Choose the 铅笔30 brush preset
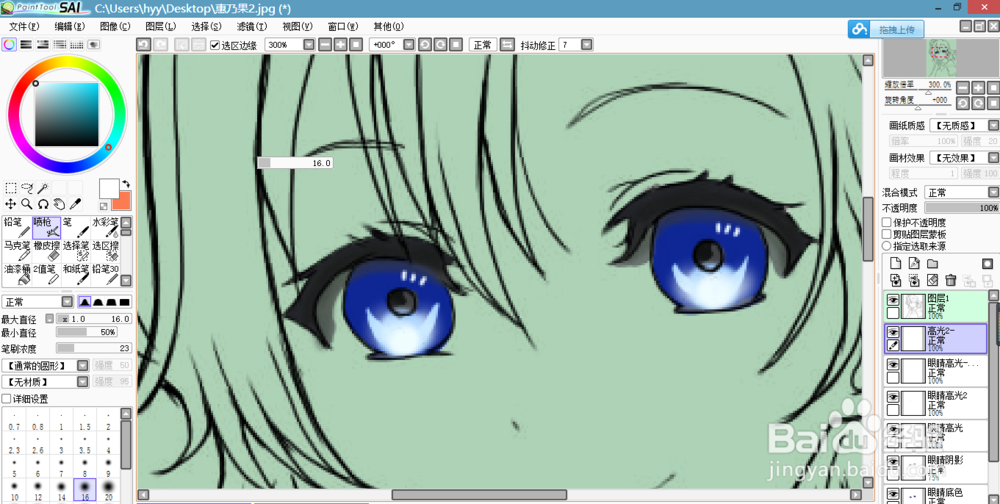Viewport: 1000px width, 504px height. pos(105,274)
